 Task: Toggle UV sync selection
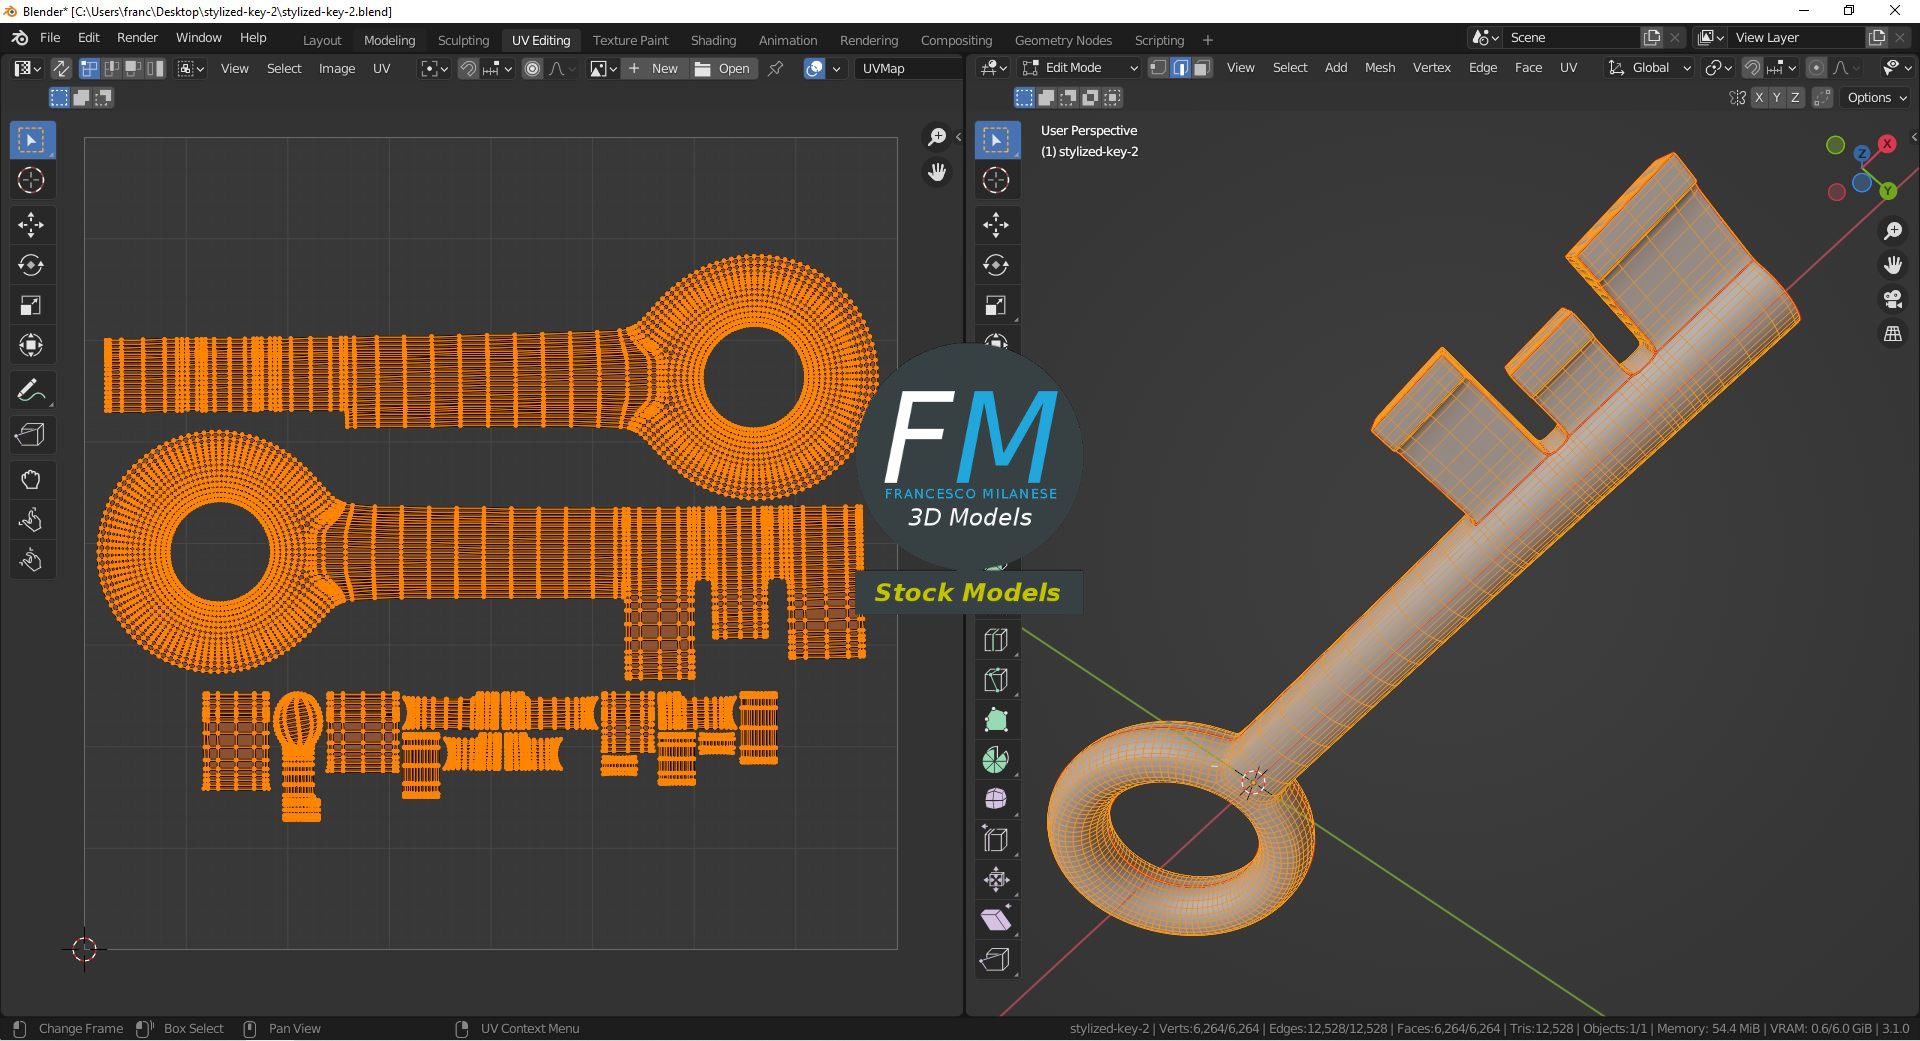(x=61, y=68)
